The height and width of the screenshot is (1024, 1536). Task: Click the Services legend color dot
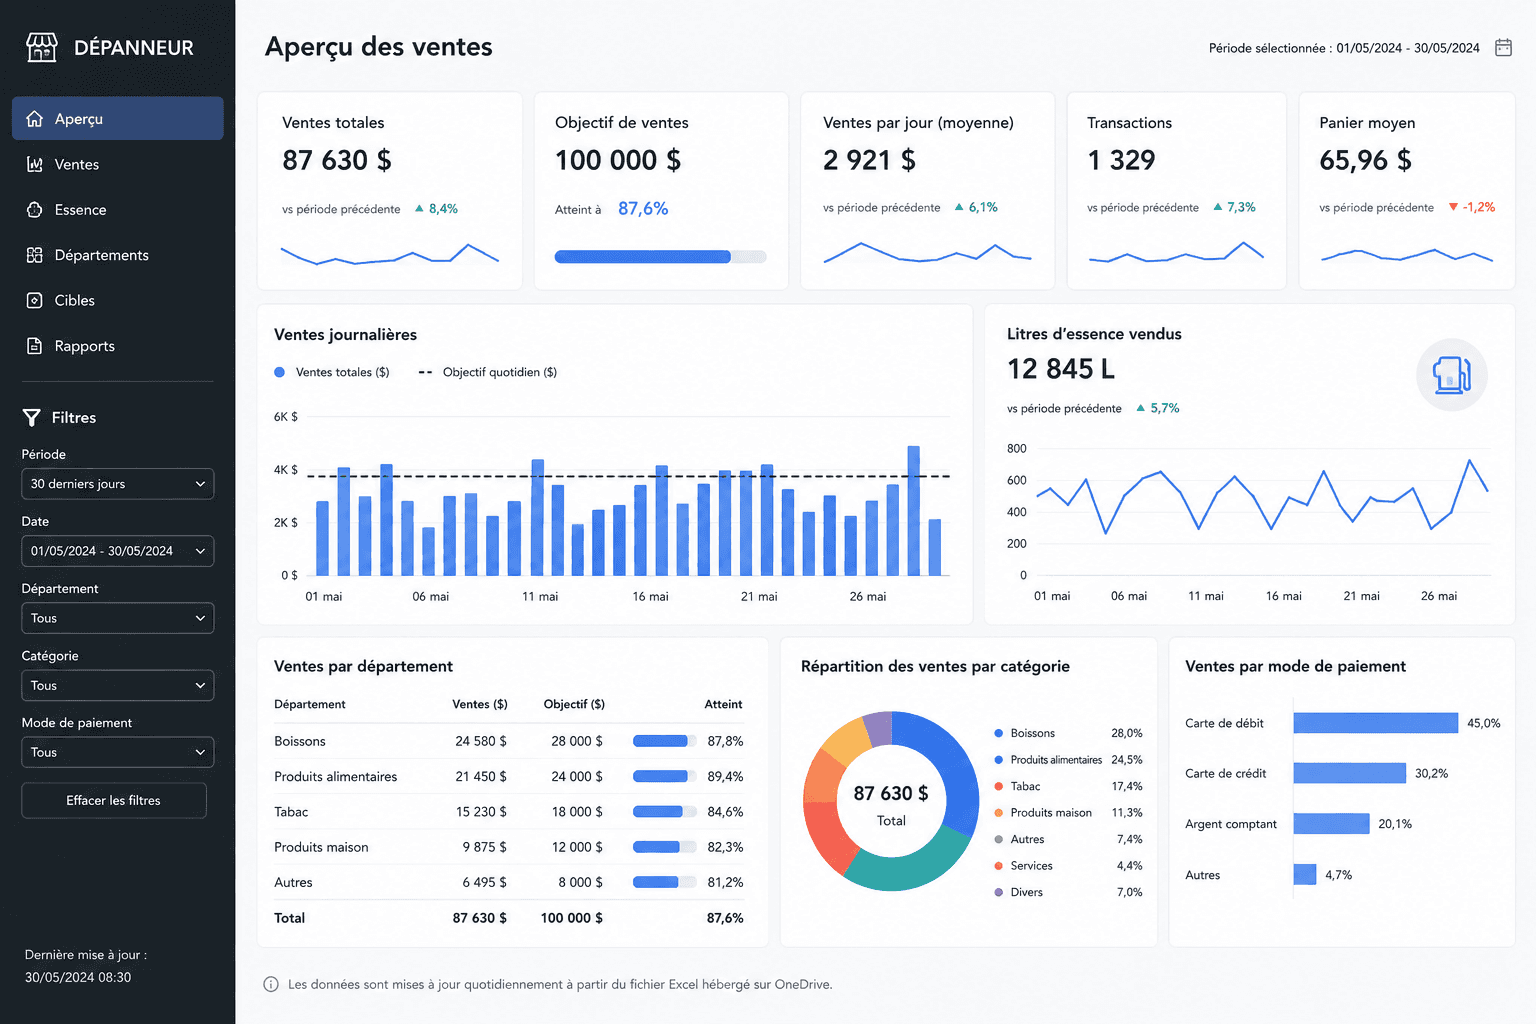(999, 866)
